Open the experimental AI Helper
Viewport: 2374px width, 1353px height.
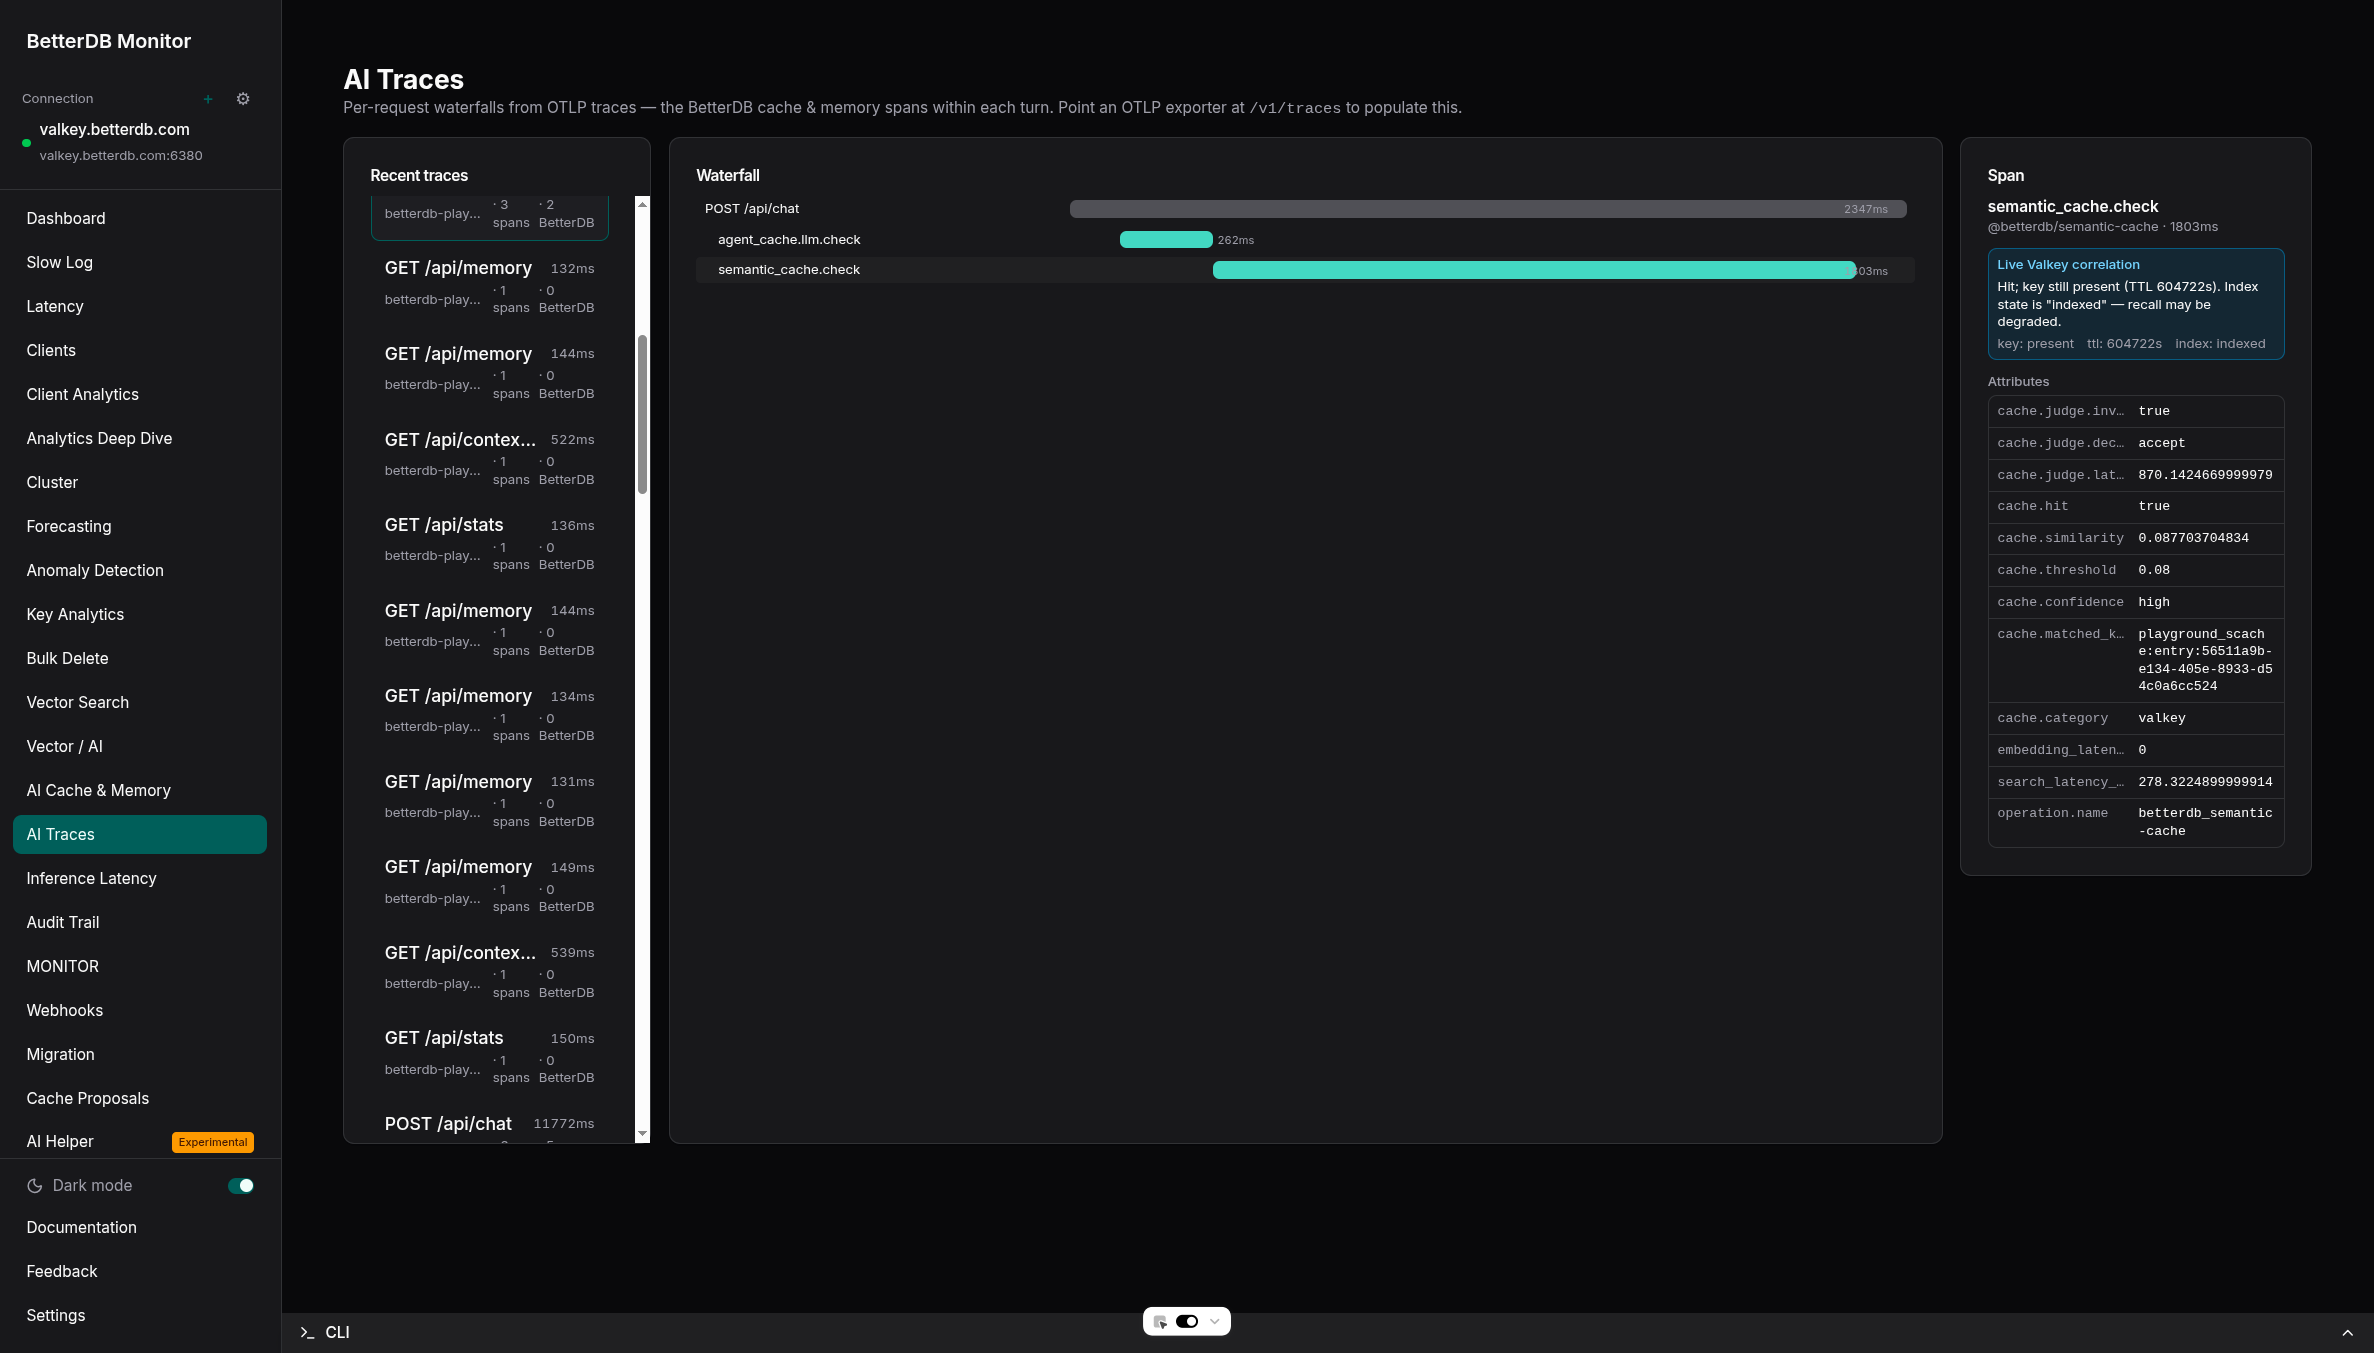[140, 1141]
